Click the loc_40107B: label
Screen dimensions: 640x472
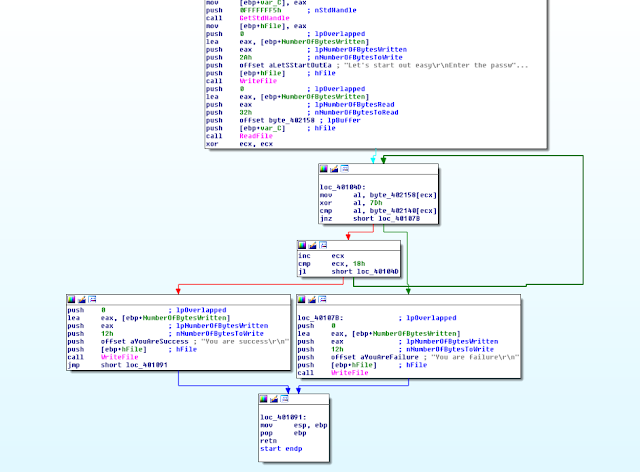click(x=320, y=318)
